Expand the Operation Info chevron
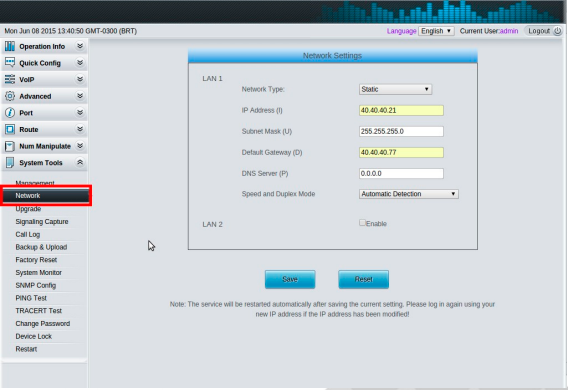The image size is (568, 390). (x=80, y=46)
